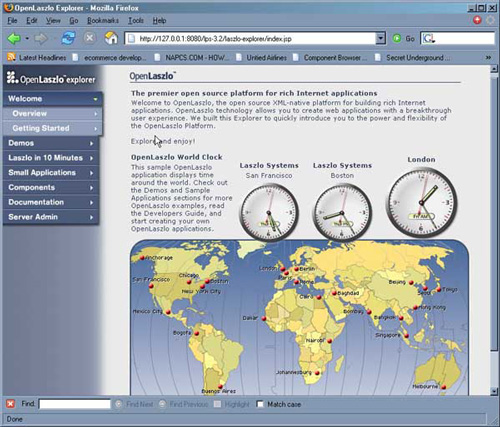Select the Overview item
The width and height of the screenshot is (500, 427).
click(x=53, y=113)
